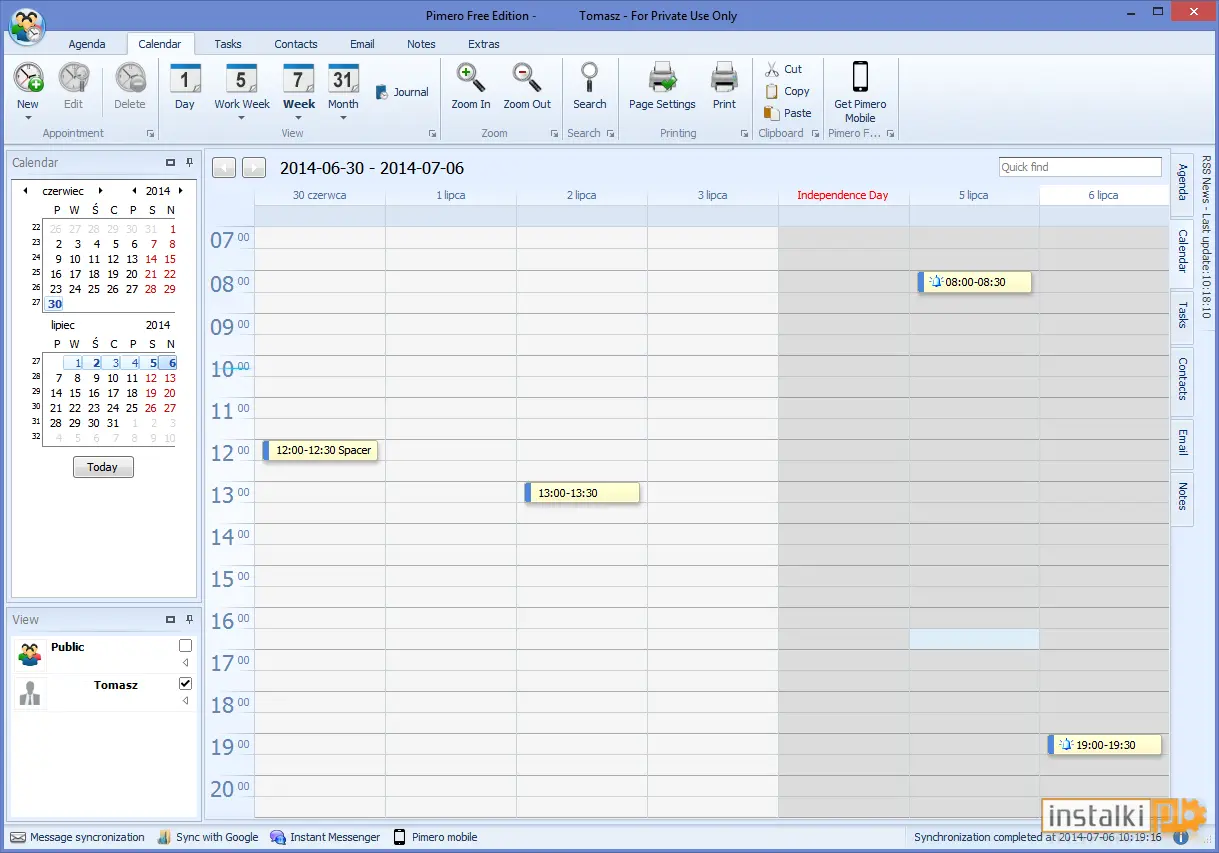Click the Zoom Out magnifier icon
The height and width of the screenshot is (853, 1219).
click(x=527, y=78)
